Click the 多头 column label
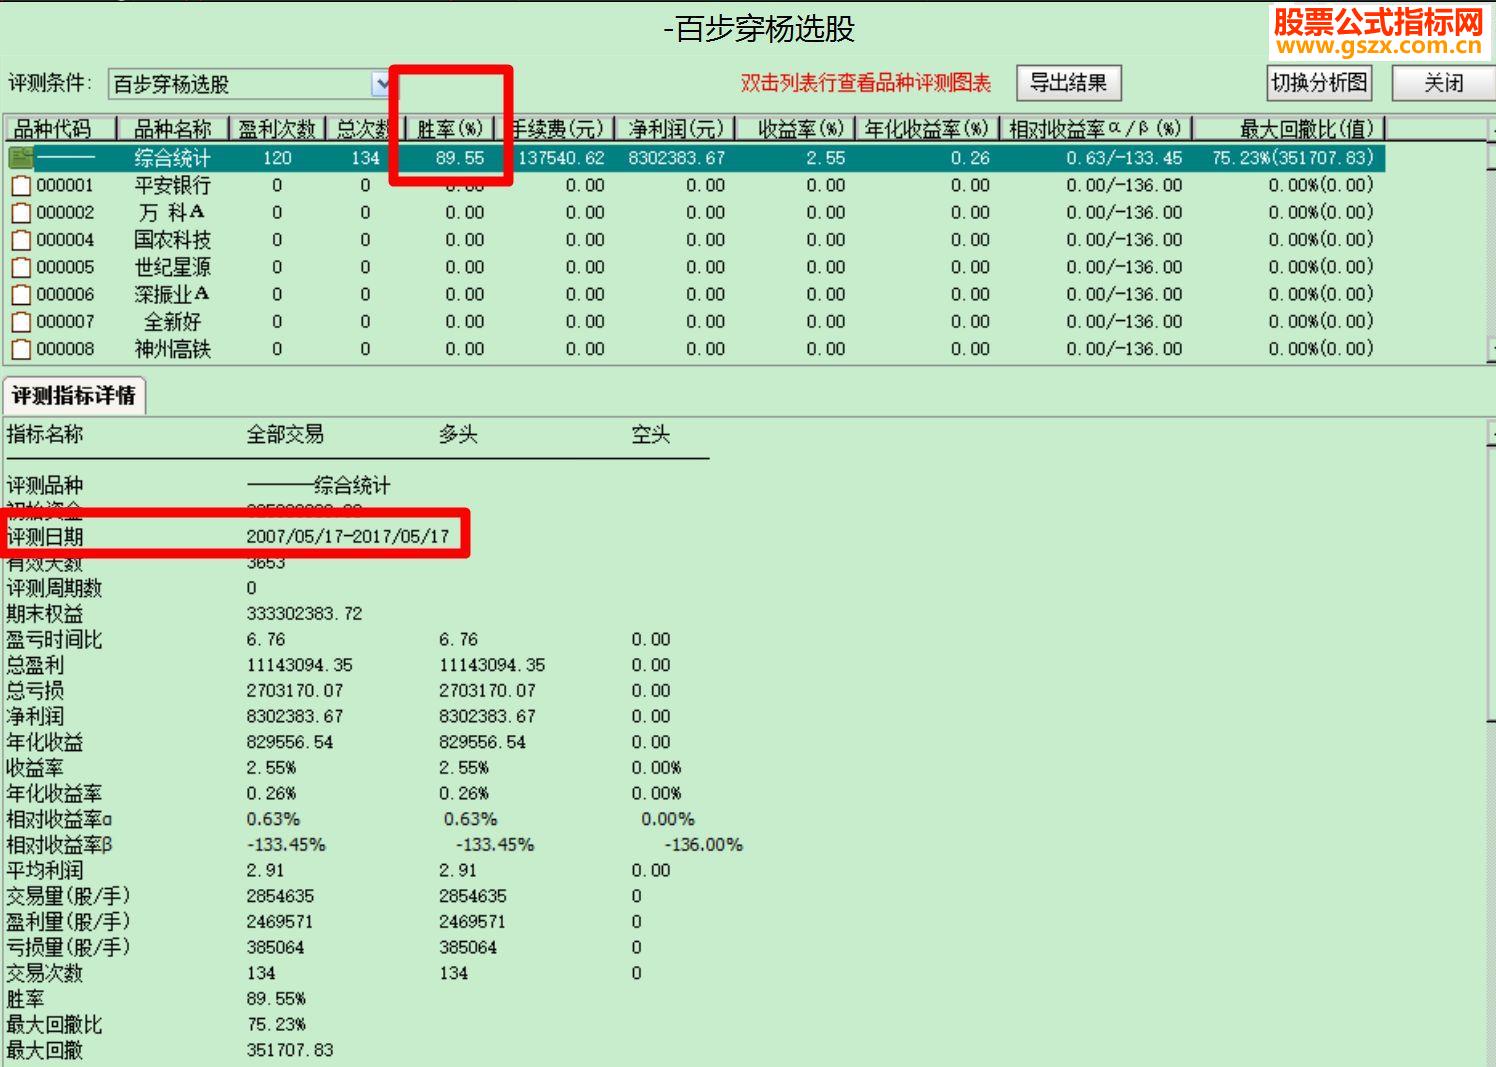 tap(458, 434)
